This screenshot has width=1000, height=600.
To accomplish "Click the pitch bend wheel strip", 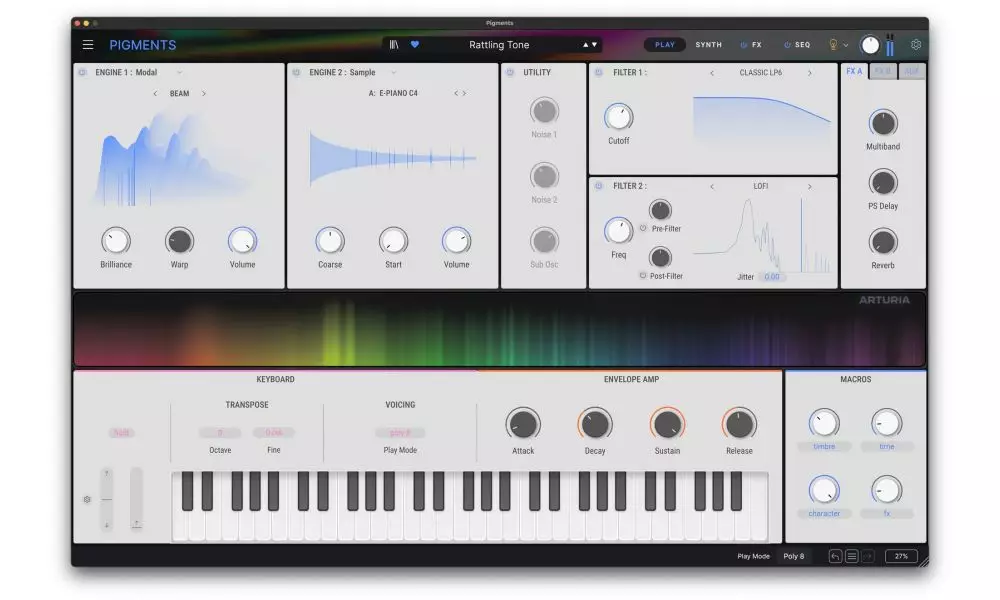I will click(107, 499).
